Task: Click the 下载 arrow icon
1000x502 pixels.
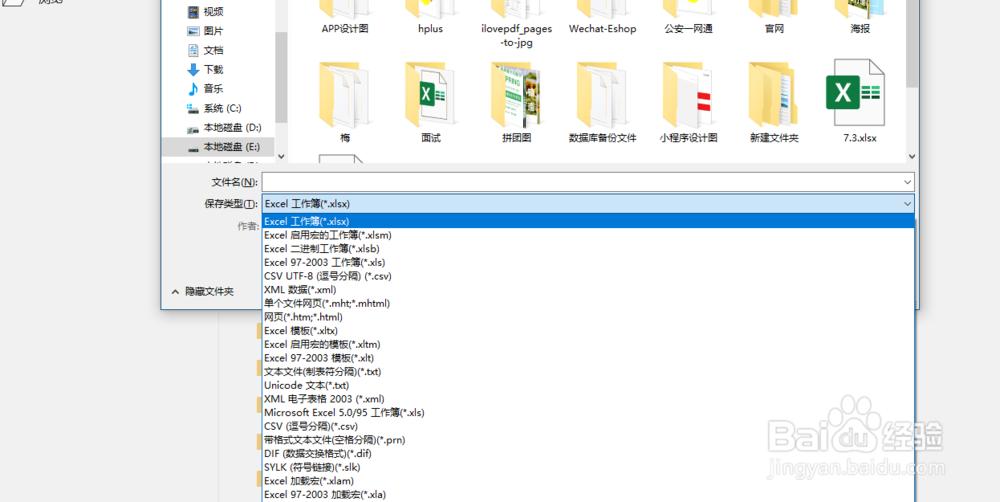Action: tap(193, 70)
